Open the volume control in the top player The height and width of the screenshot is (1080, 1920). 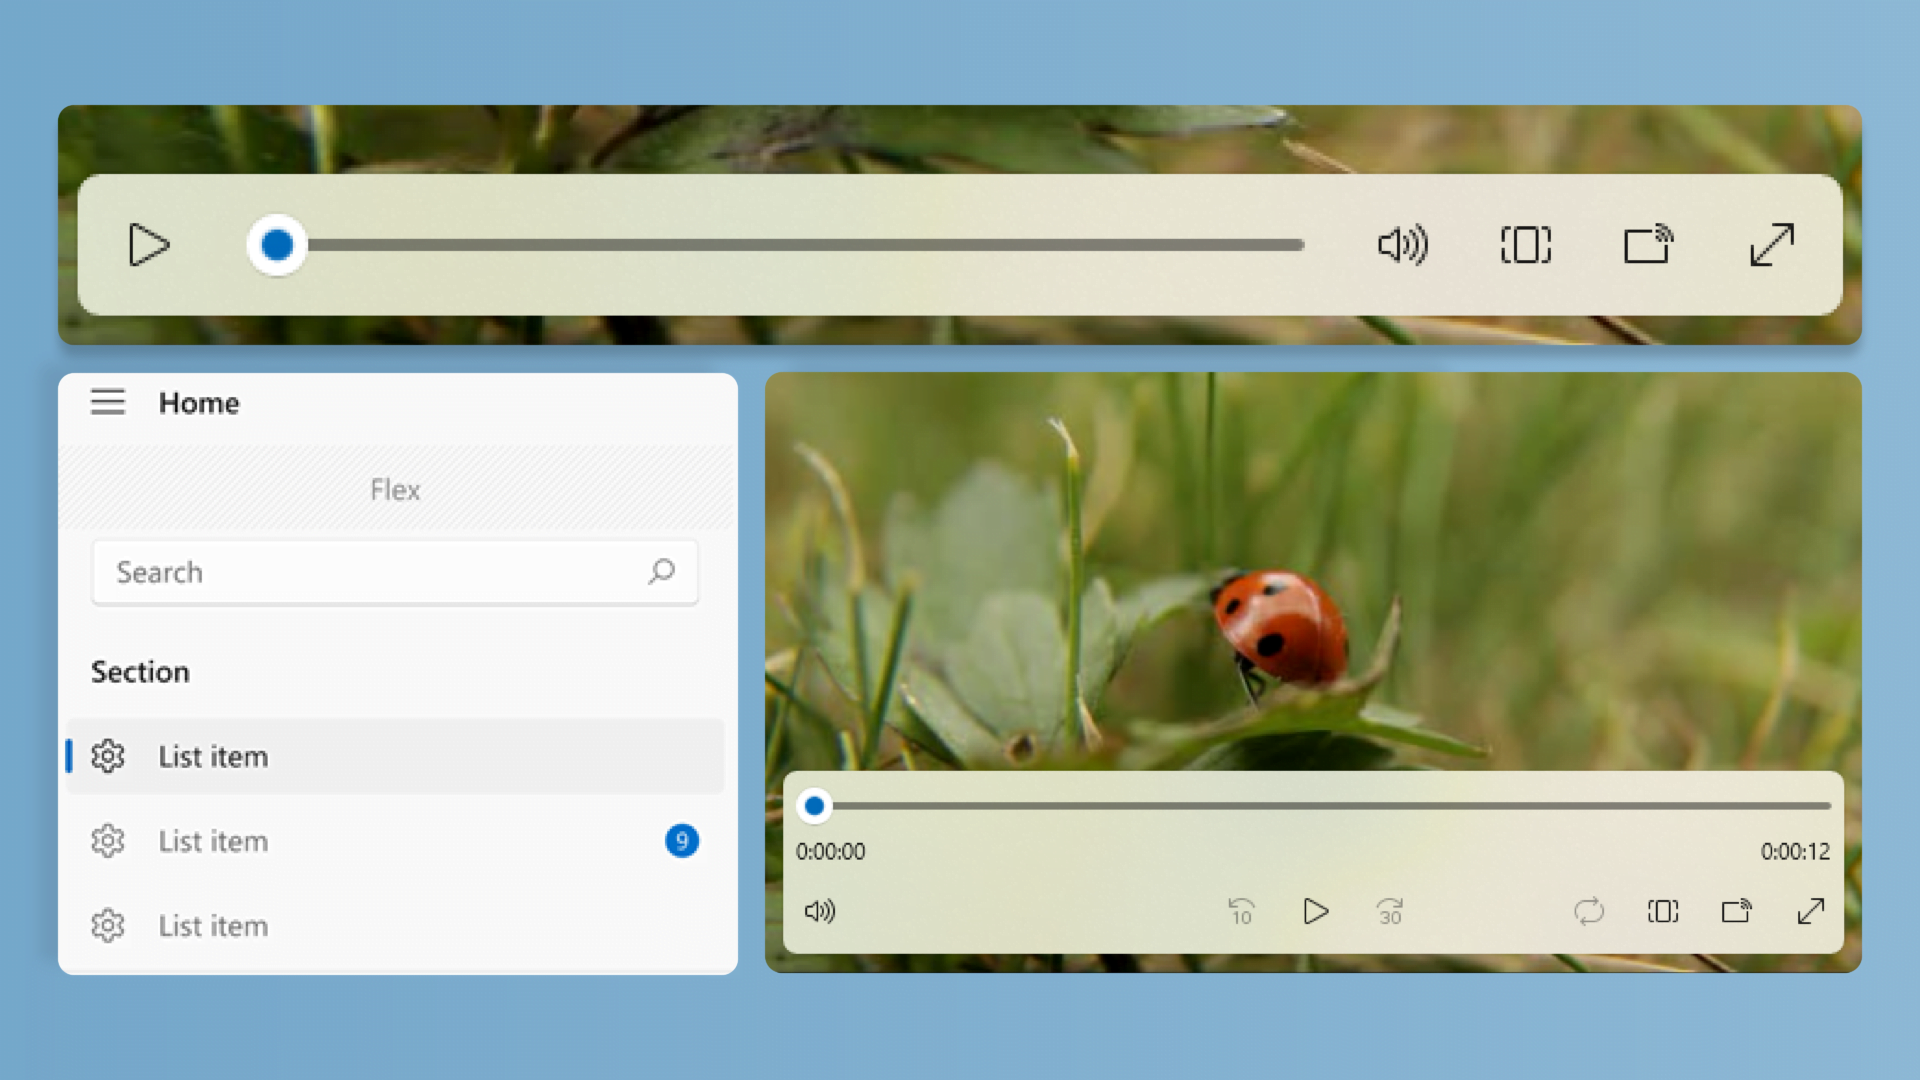pos(1402,245)
